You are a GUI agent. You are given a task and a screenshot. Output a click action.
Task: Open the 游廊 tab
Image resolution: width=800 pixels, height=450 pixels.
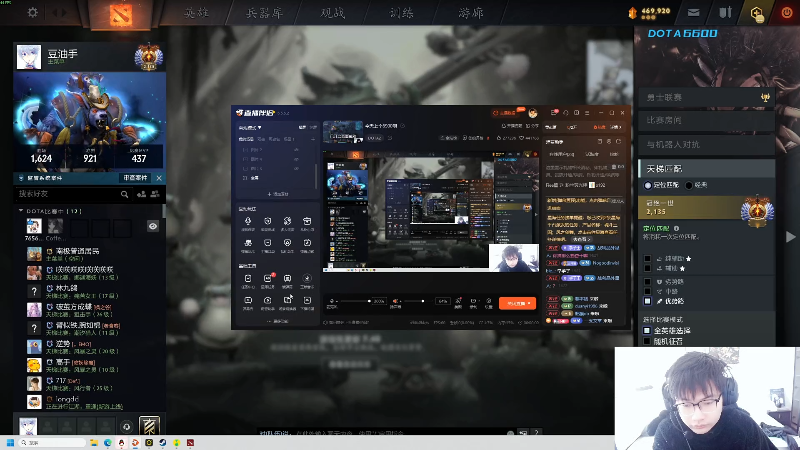point(470,13)
